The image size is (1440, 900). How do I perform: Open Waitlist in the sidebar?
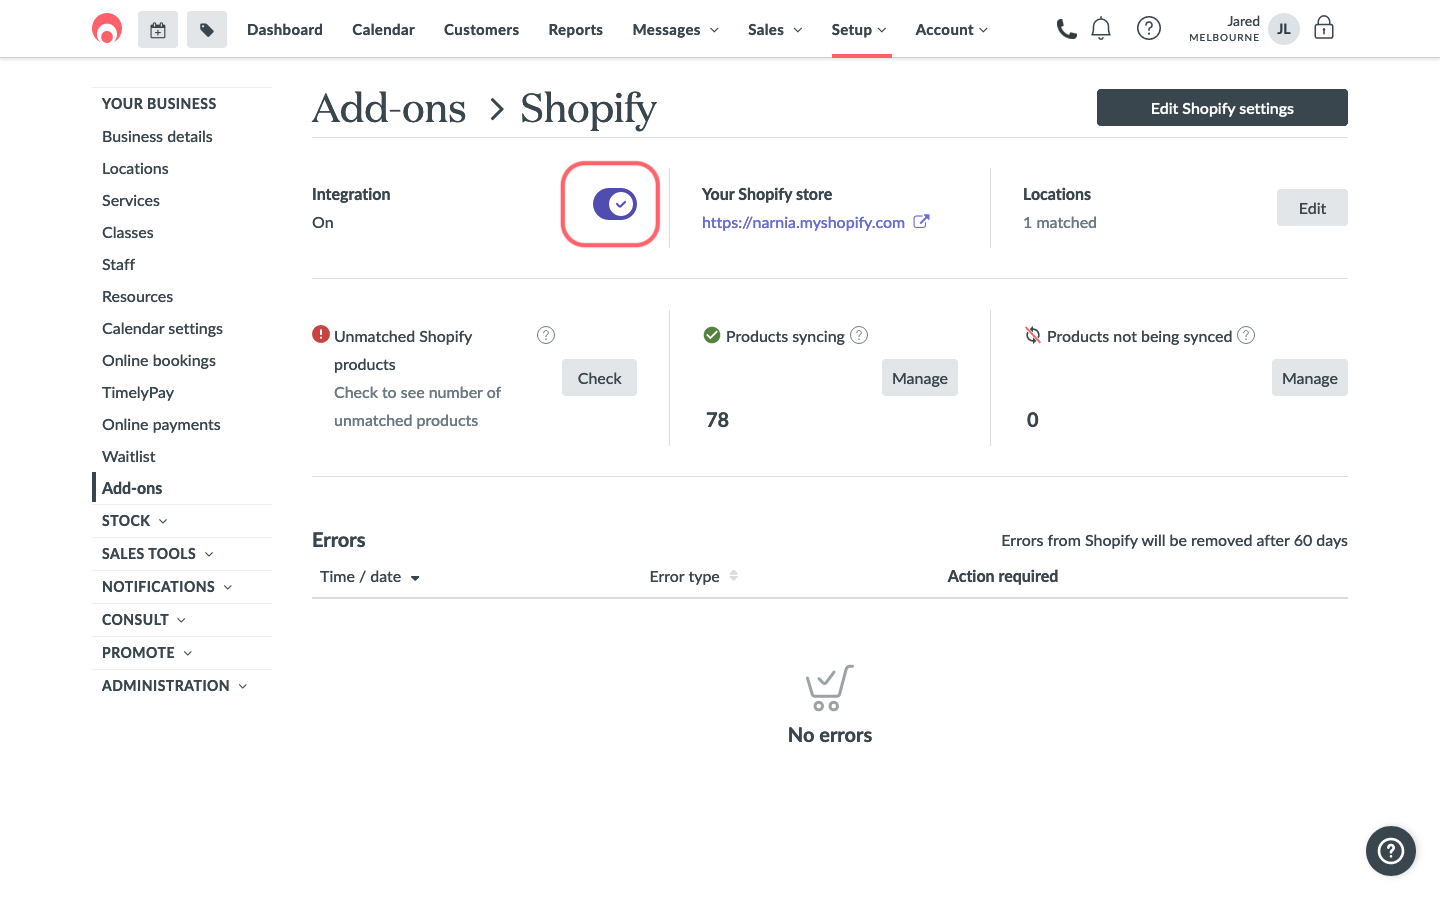point(129,457)
